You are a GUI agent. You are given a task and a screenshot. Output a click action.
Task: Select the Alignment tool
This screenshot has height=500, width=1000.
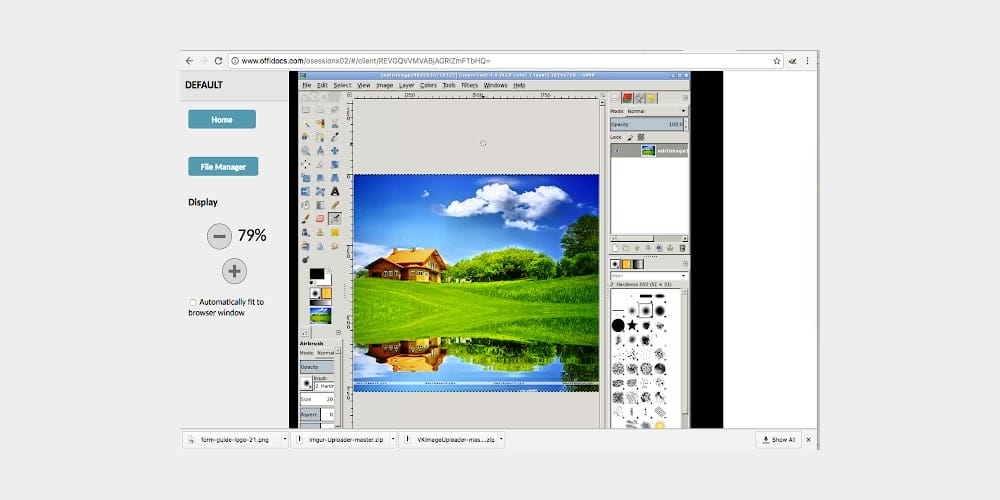305,164
